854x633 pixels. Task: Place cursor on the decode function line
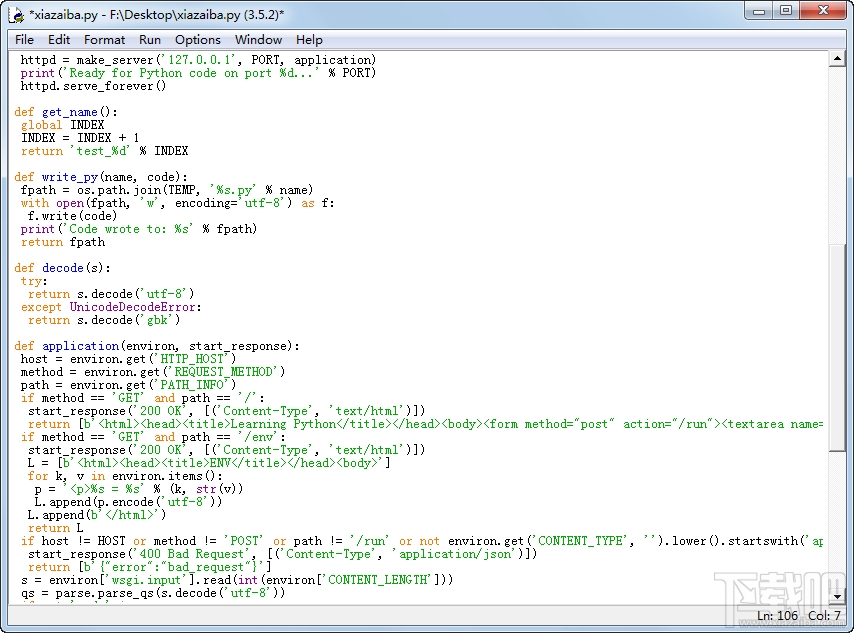[62, 267]
